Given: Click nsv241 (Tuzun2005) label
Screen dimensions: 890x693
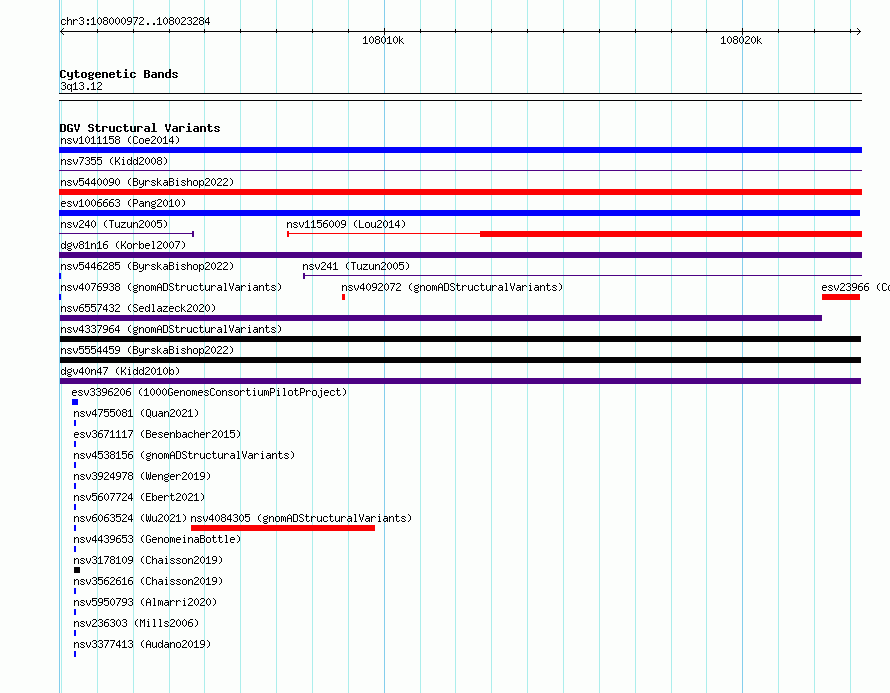Looking at the screenshot, I should [356, 266].
